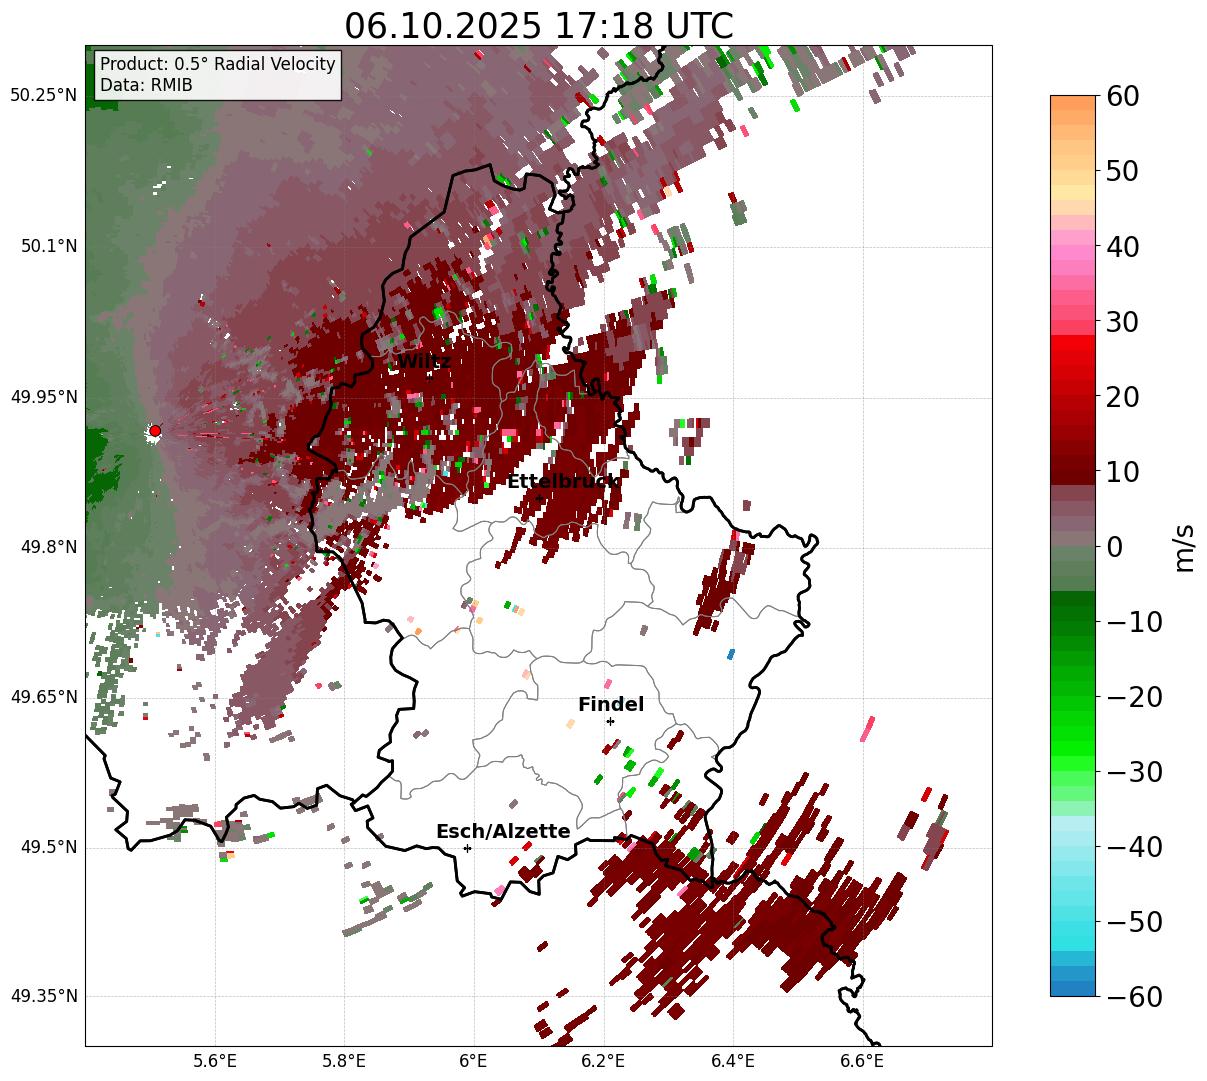Click the Esch/Alzette station cross marker
Screen dimensions: 1207x1081
467,848
